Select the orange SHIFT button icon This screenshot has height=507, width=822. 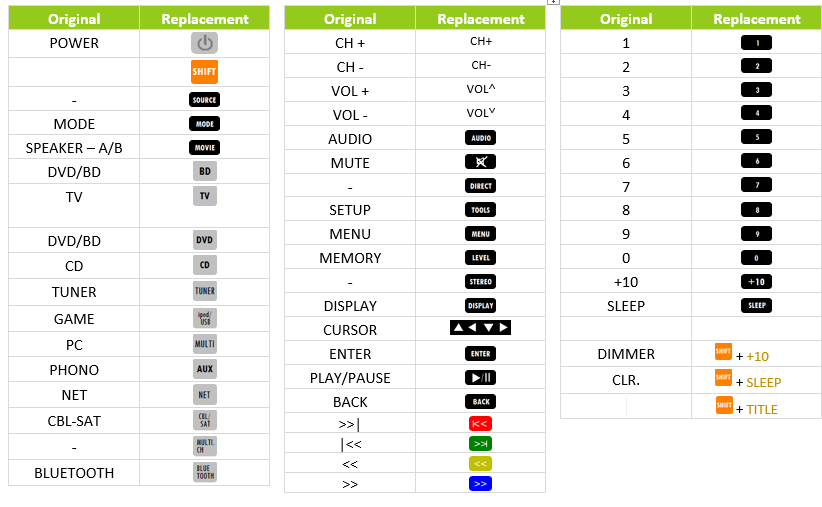[204, 72]
